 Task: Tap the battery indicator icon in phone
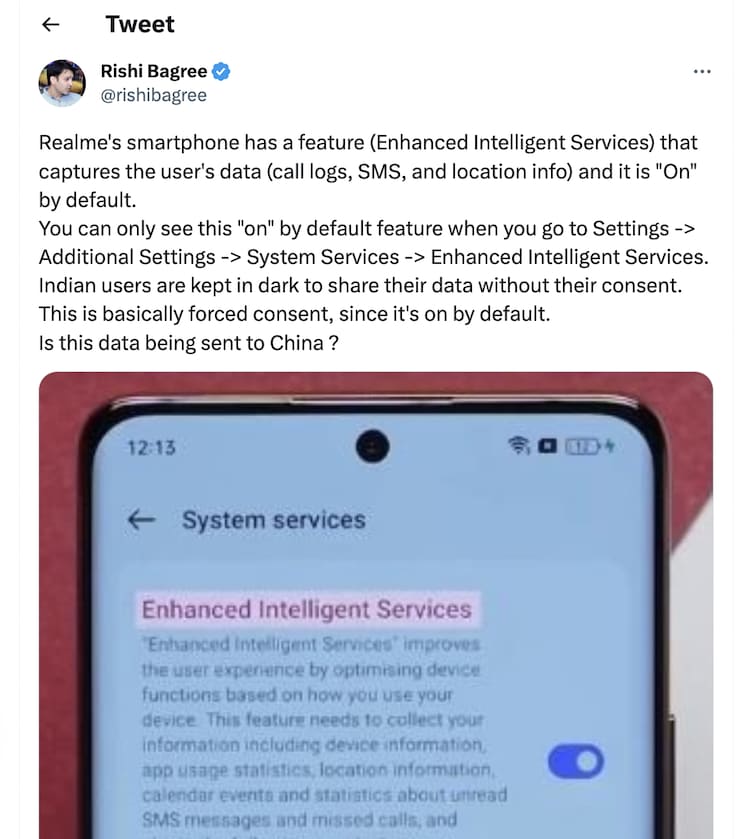coord(584,446)
